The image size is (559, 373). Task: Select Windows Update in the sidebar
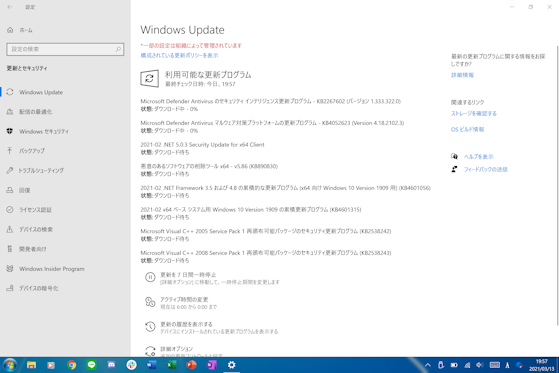click(x=41, y=92)
